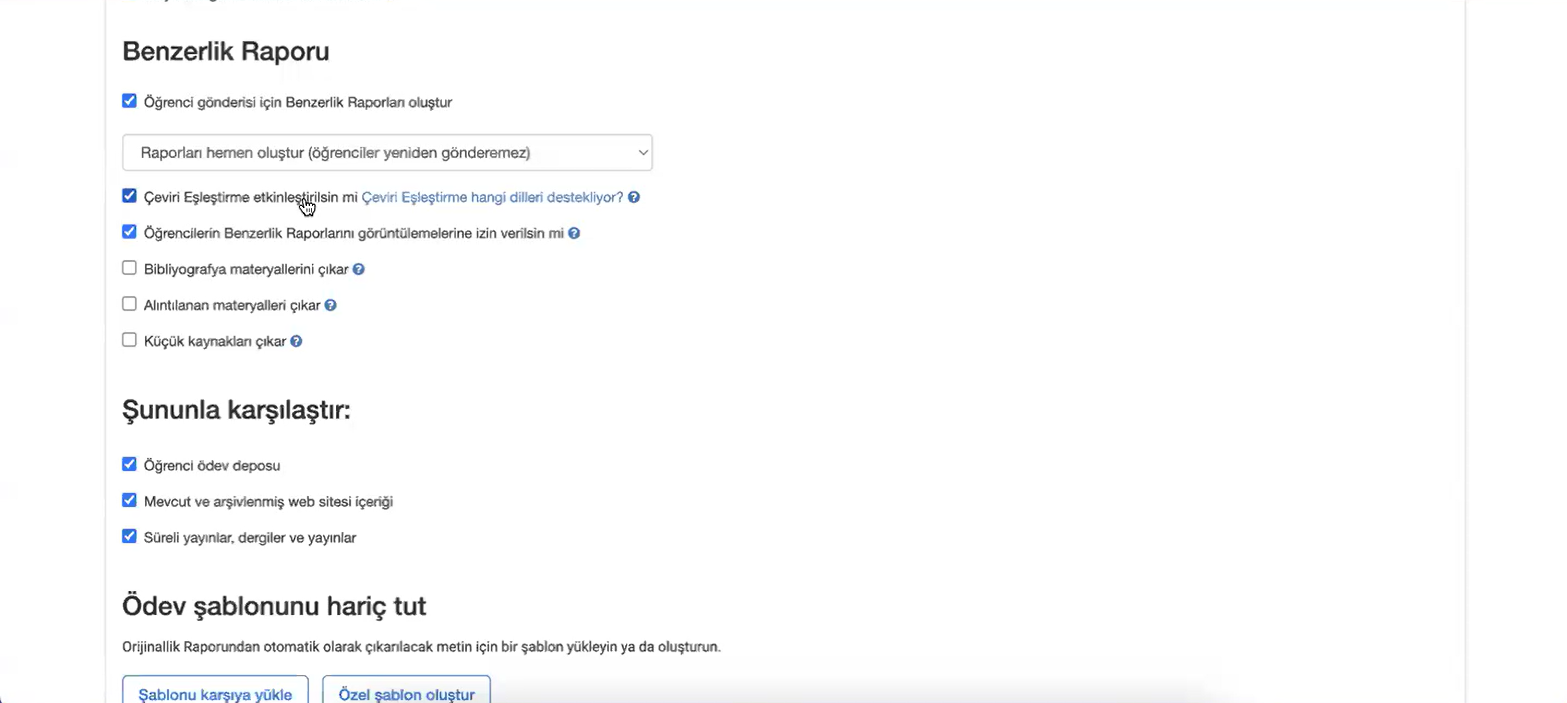Uncheck Öğrenci ödev deposu
Screen dimensions: 1567x703
pos(129,464)
